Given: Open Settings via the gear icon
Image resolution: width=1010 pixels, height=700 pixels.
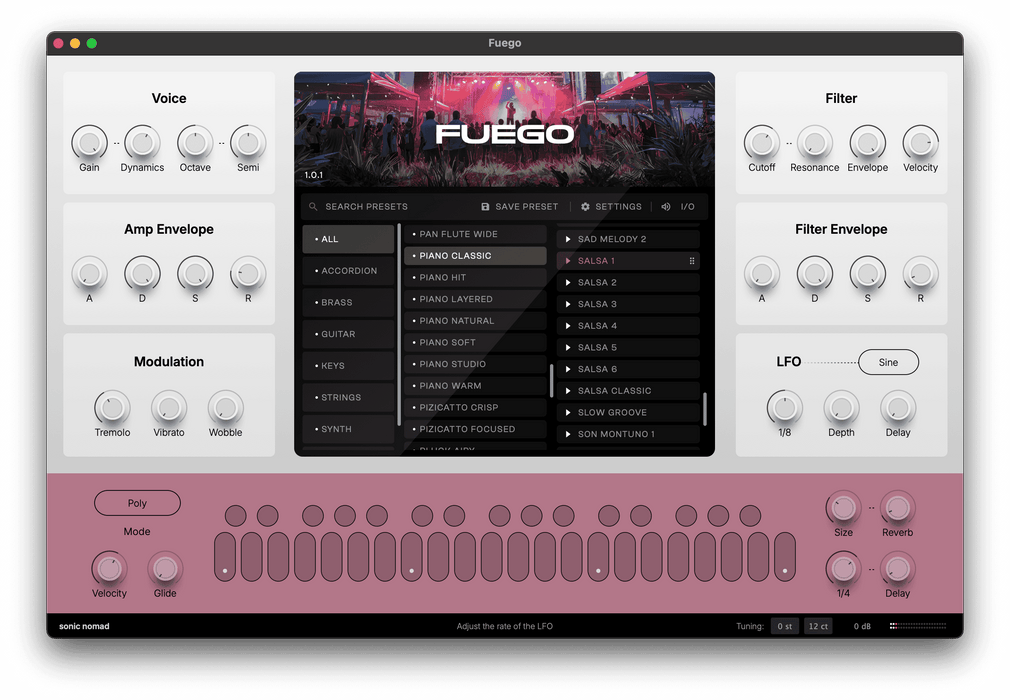Looking at the screenshot, I should click(585, 207).
